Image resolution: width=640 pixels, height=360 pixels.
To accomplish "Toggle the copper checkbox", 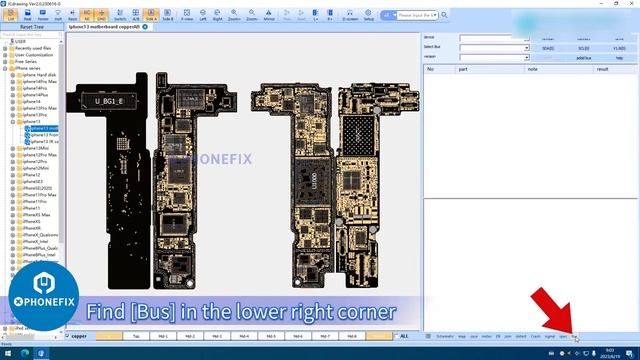I will tap(68, 336).
